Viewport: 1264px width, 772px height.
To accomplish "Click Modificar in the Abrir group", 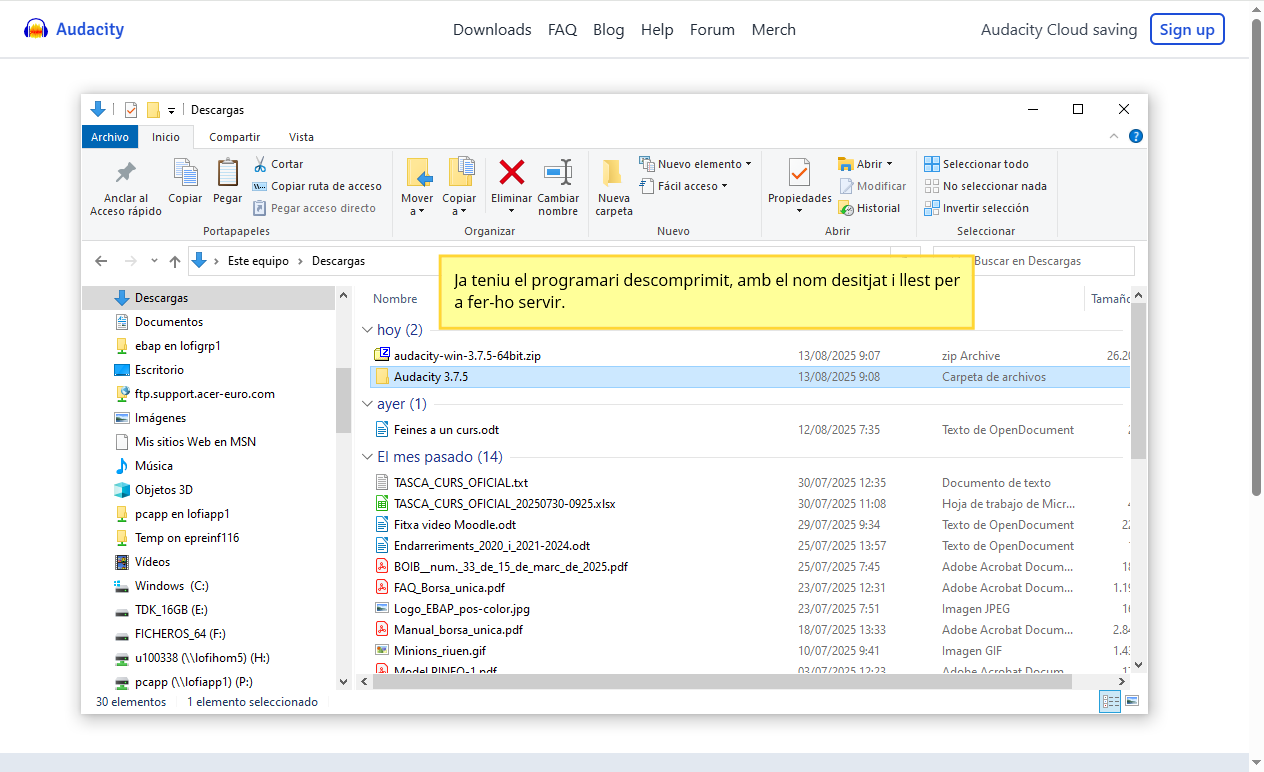I will 873,186.
